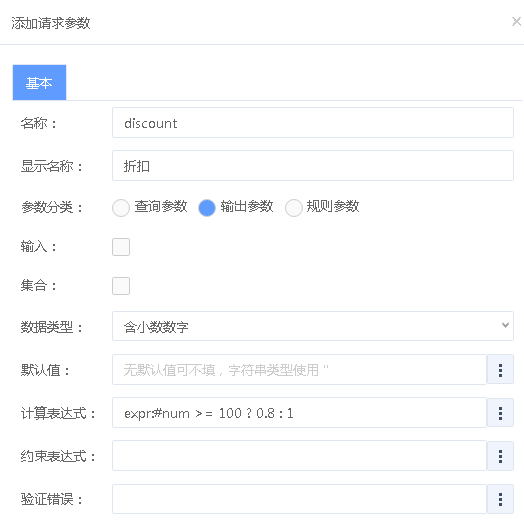The height and width of the screenshot is (522, 524).
Task: Open the 计算表达式 expression editor dots icon
Action: 500,413
